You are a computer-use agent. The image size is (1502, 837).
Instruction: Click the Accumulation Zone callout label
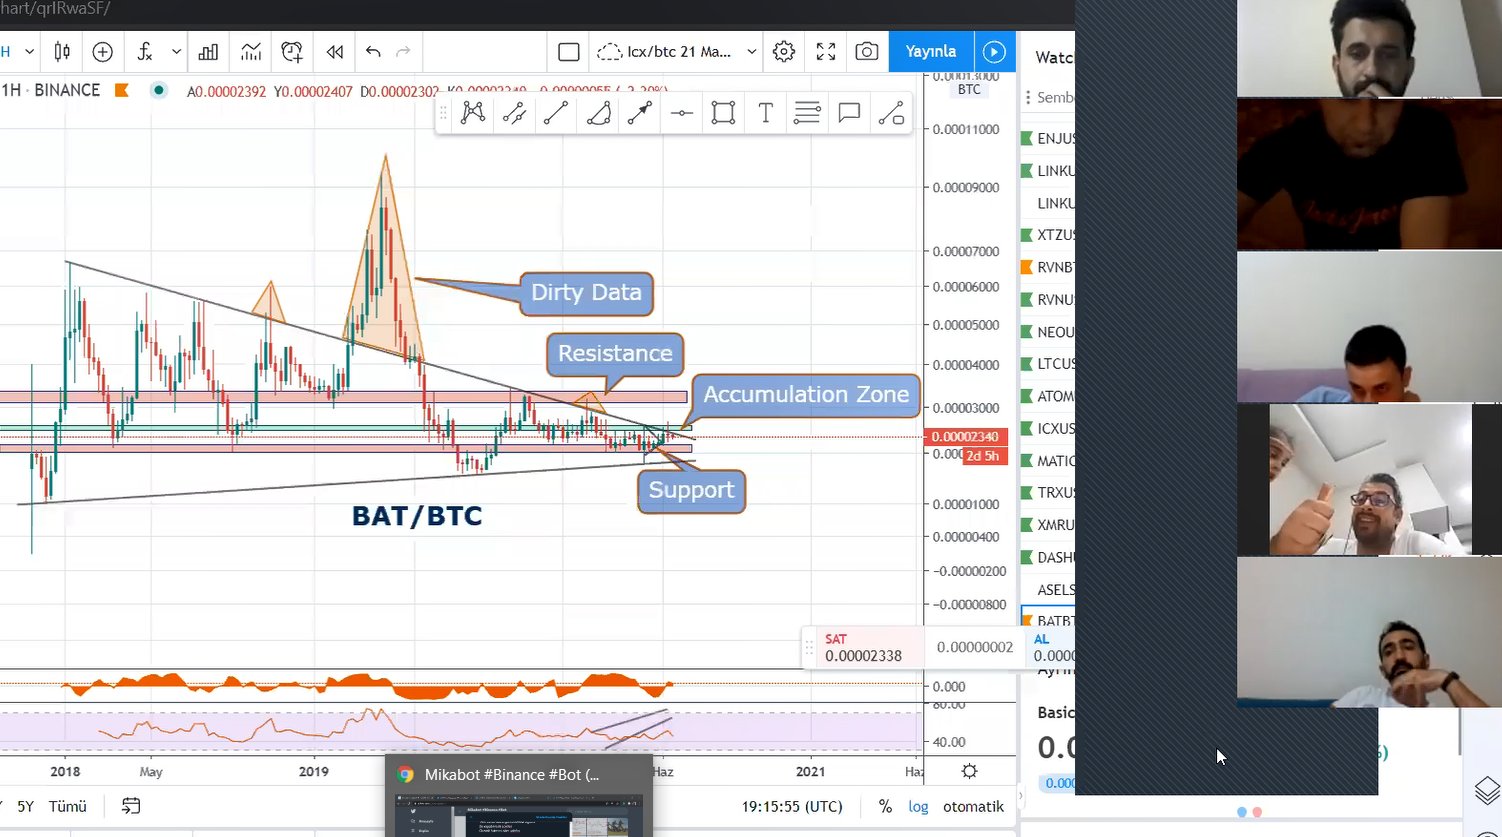click(x=806, y=395)
